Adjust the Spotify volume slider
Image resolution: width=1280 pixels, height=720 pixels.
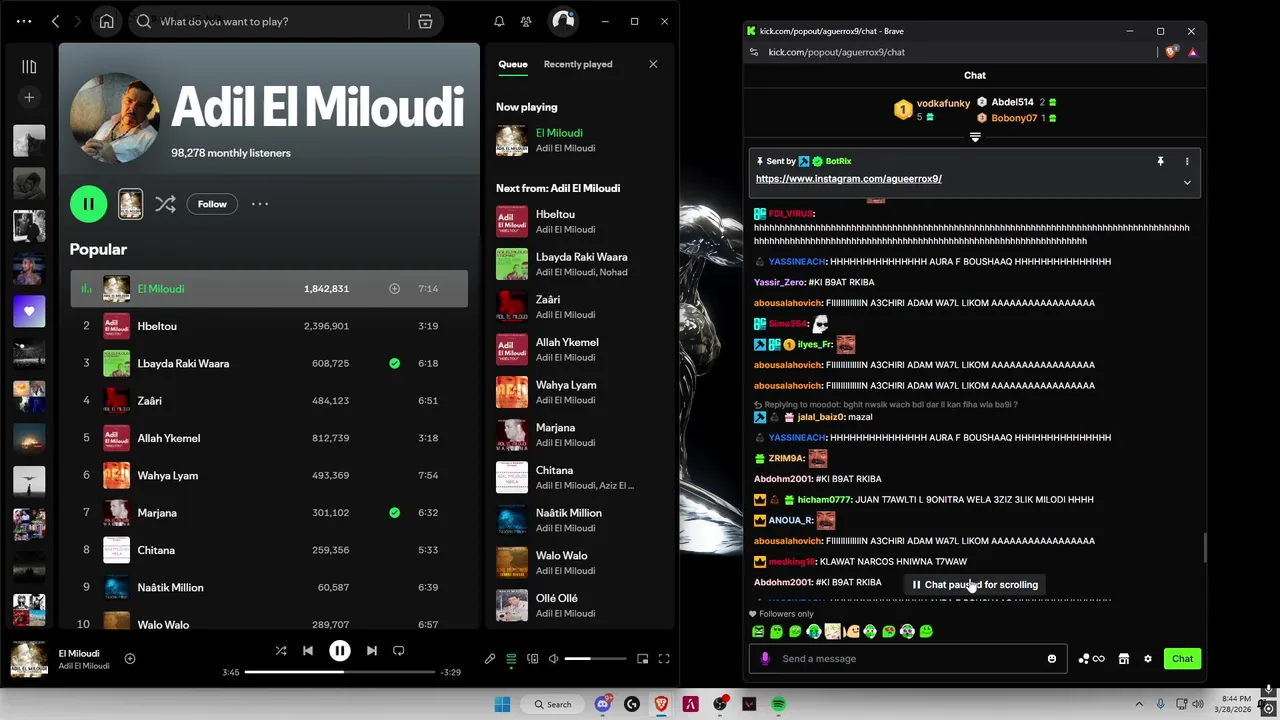tap(595, 659)
